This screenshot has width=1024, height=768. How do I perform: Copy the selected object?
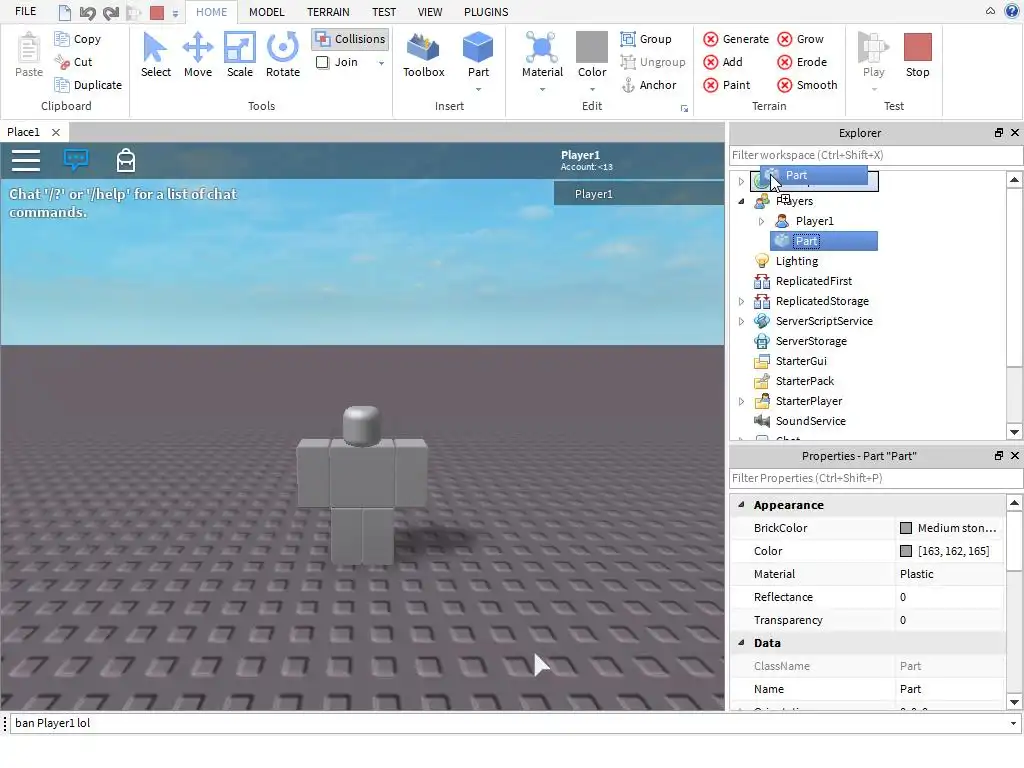click(78, 39)
